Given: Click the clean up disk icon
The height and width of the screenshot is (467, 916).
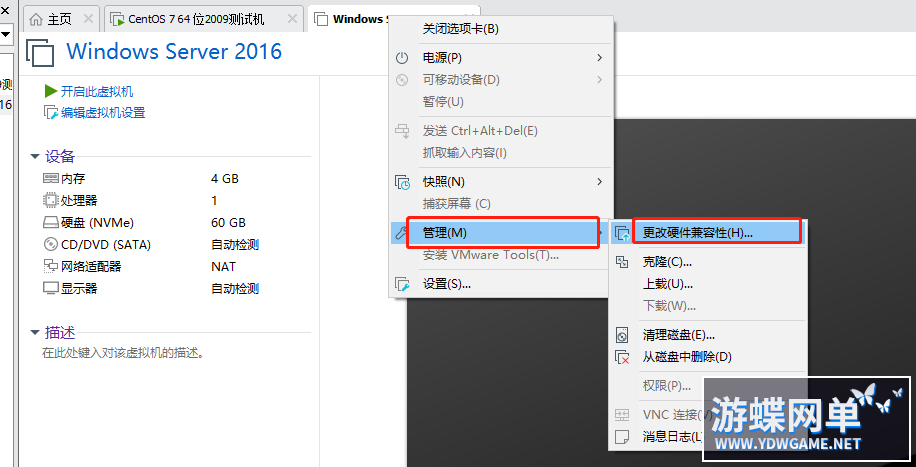Looking at the screenshot, I should (622, 335).
